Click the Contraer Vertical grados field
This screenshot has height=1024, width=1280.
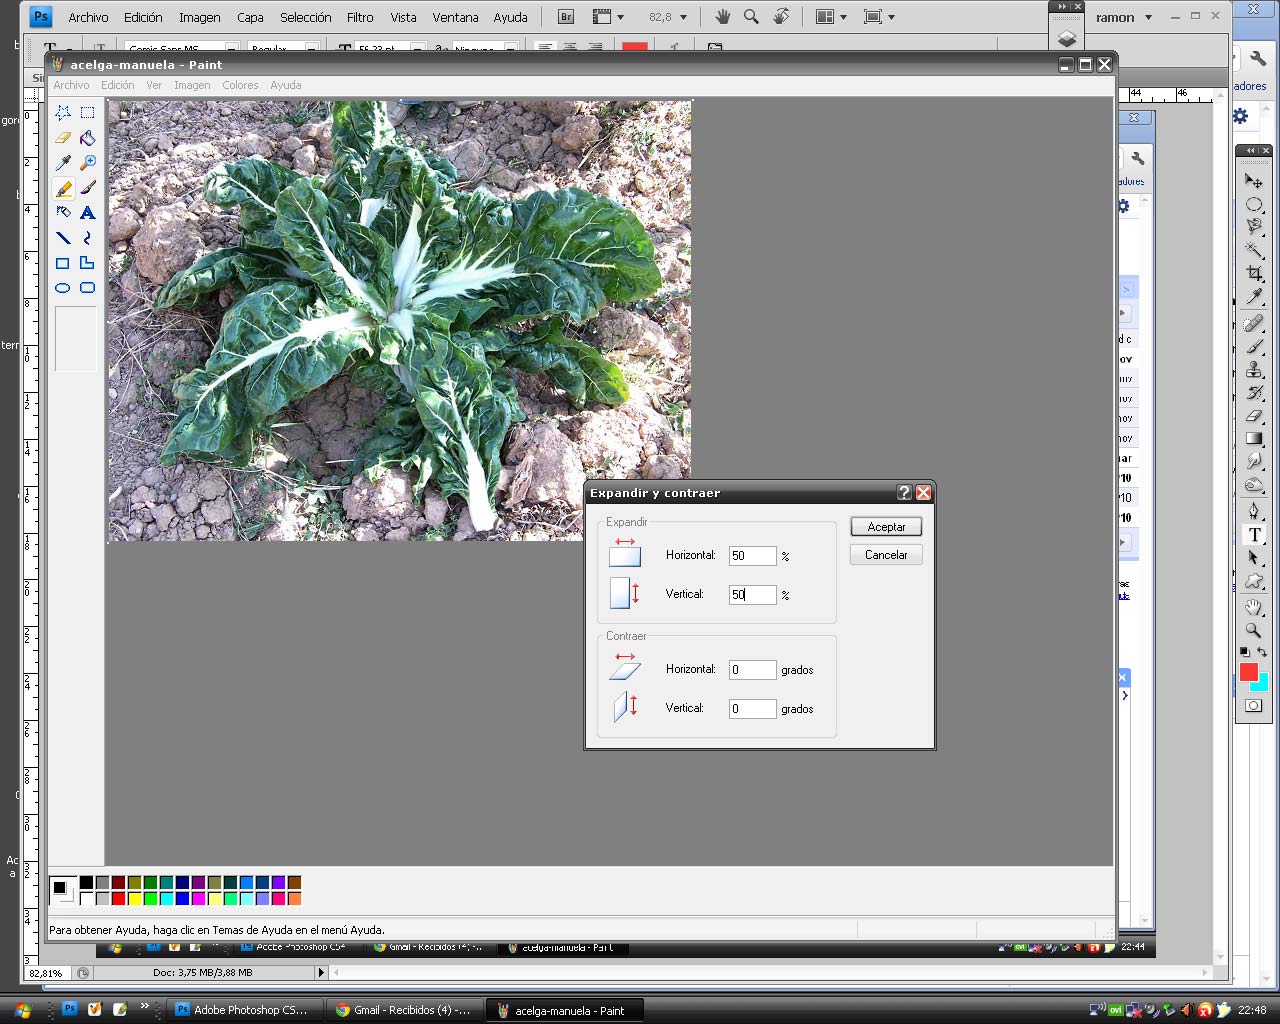tap(752, 709)
